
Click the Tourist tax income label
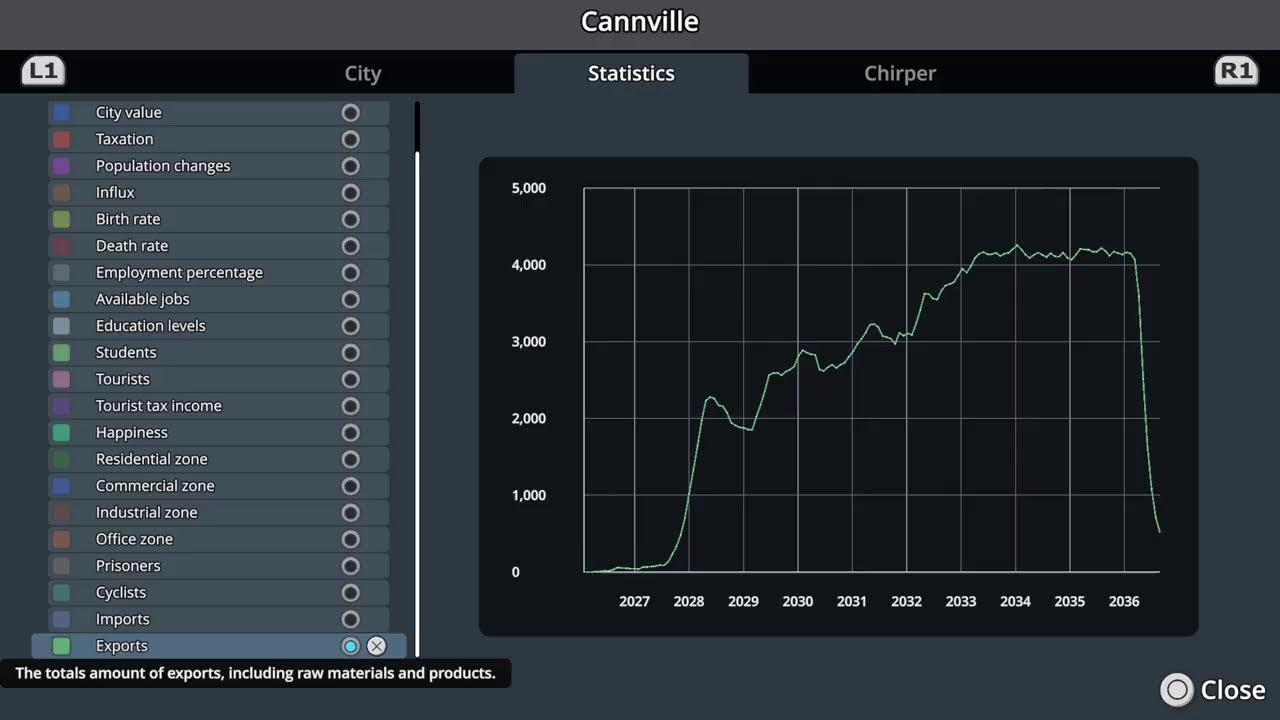[159, 406]
